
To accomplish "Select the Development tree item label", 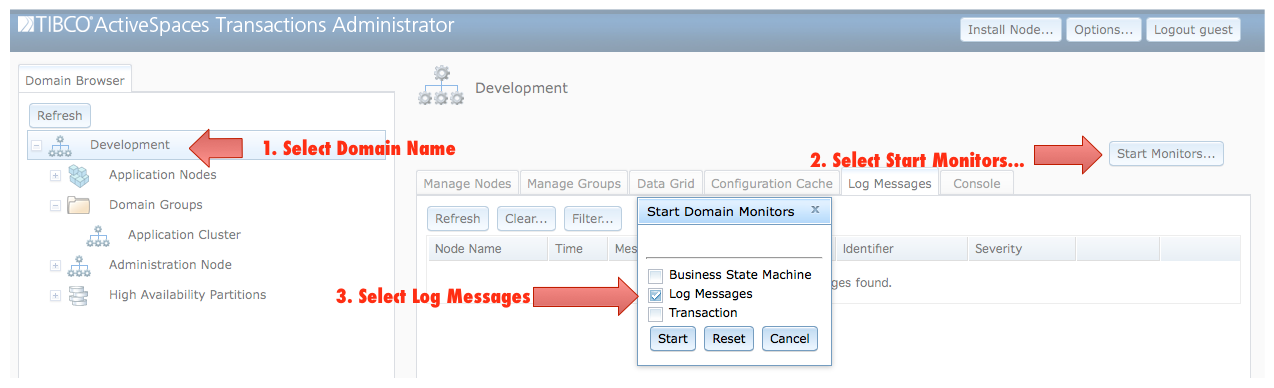I will point(130,145).
